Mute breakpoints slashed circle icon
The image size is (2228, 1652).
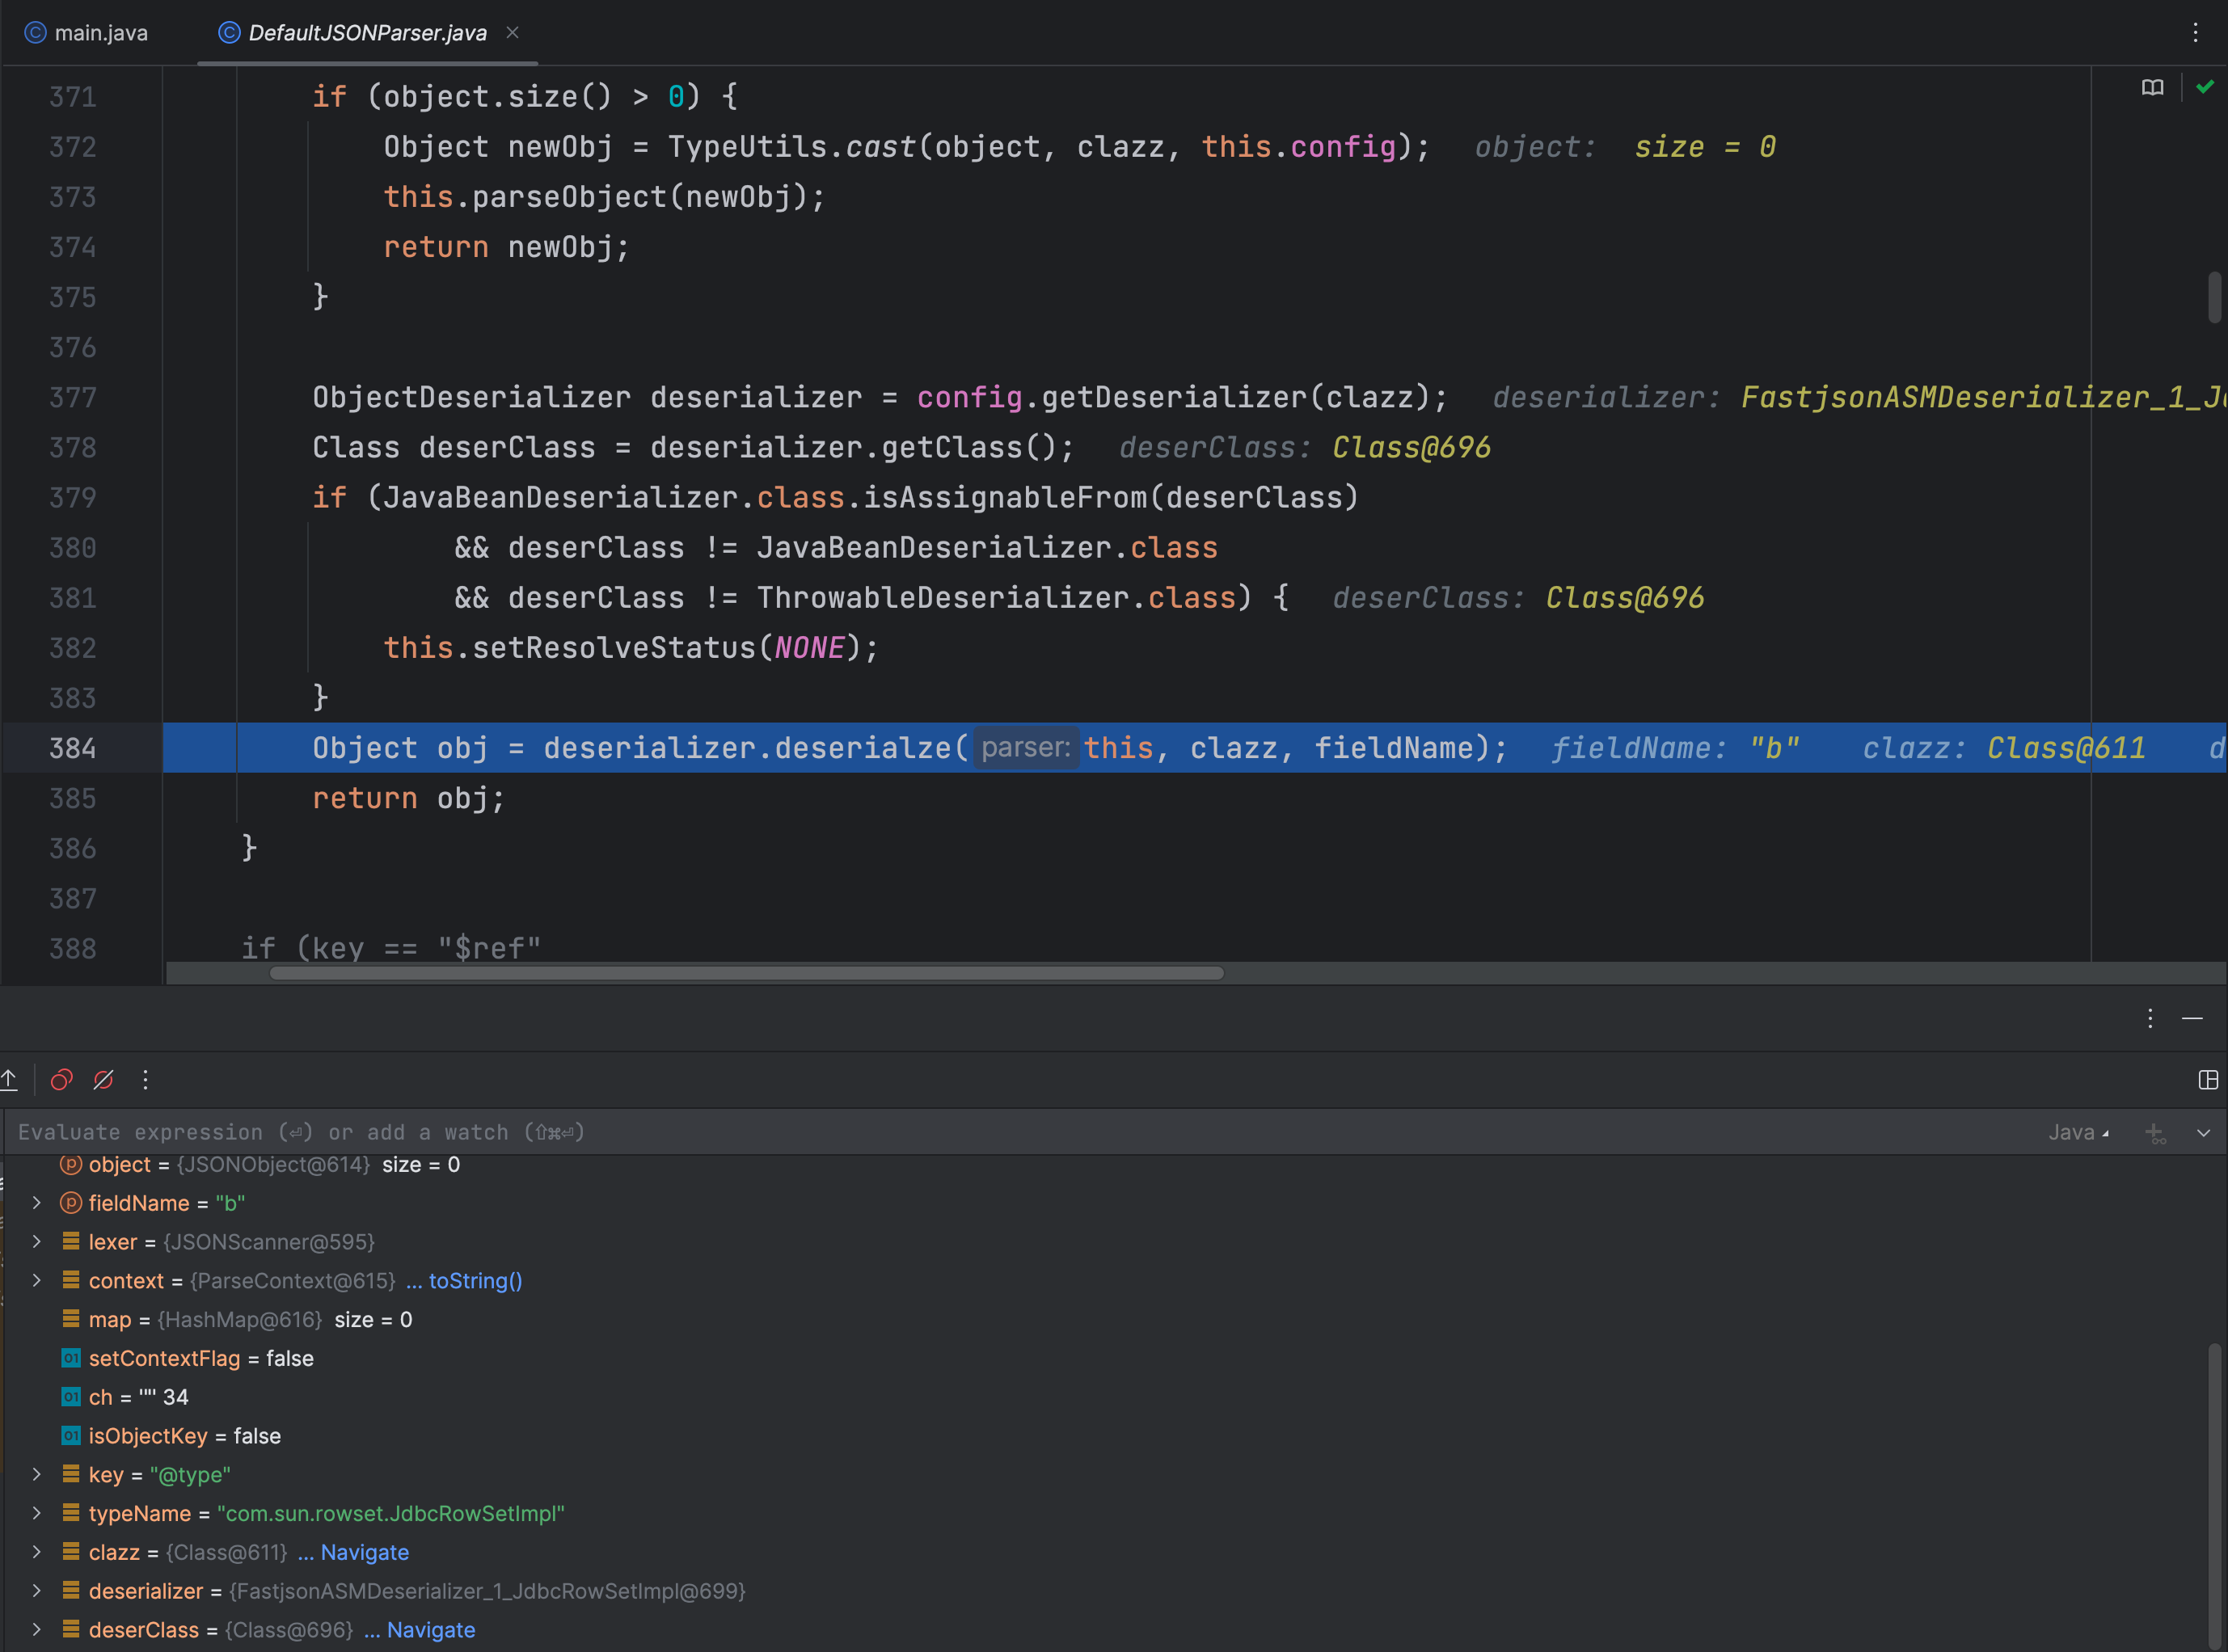[x=103, y=1079]
